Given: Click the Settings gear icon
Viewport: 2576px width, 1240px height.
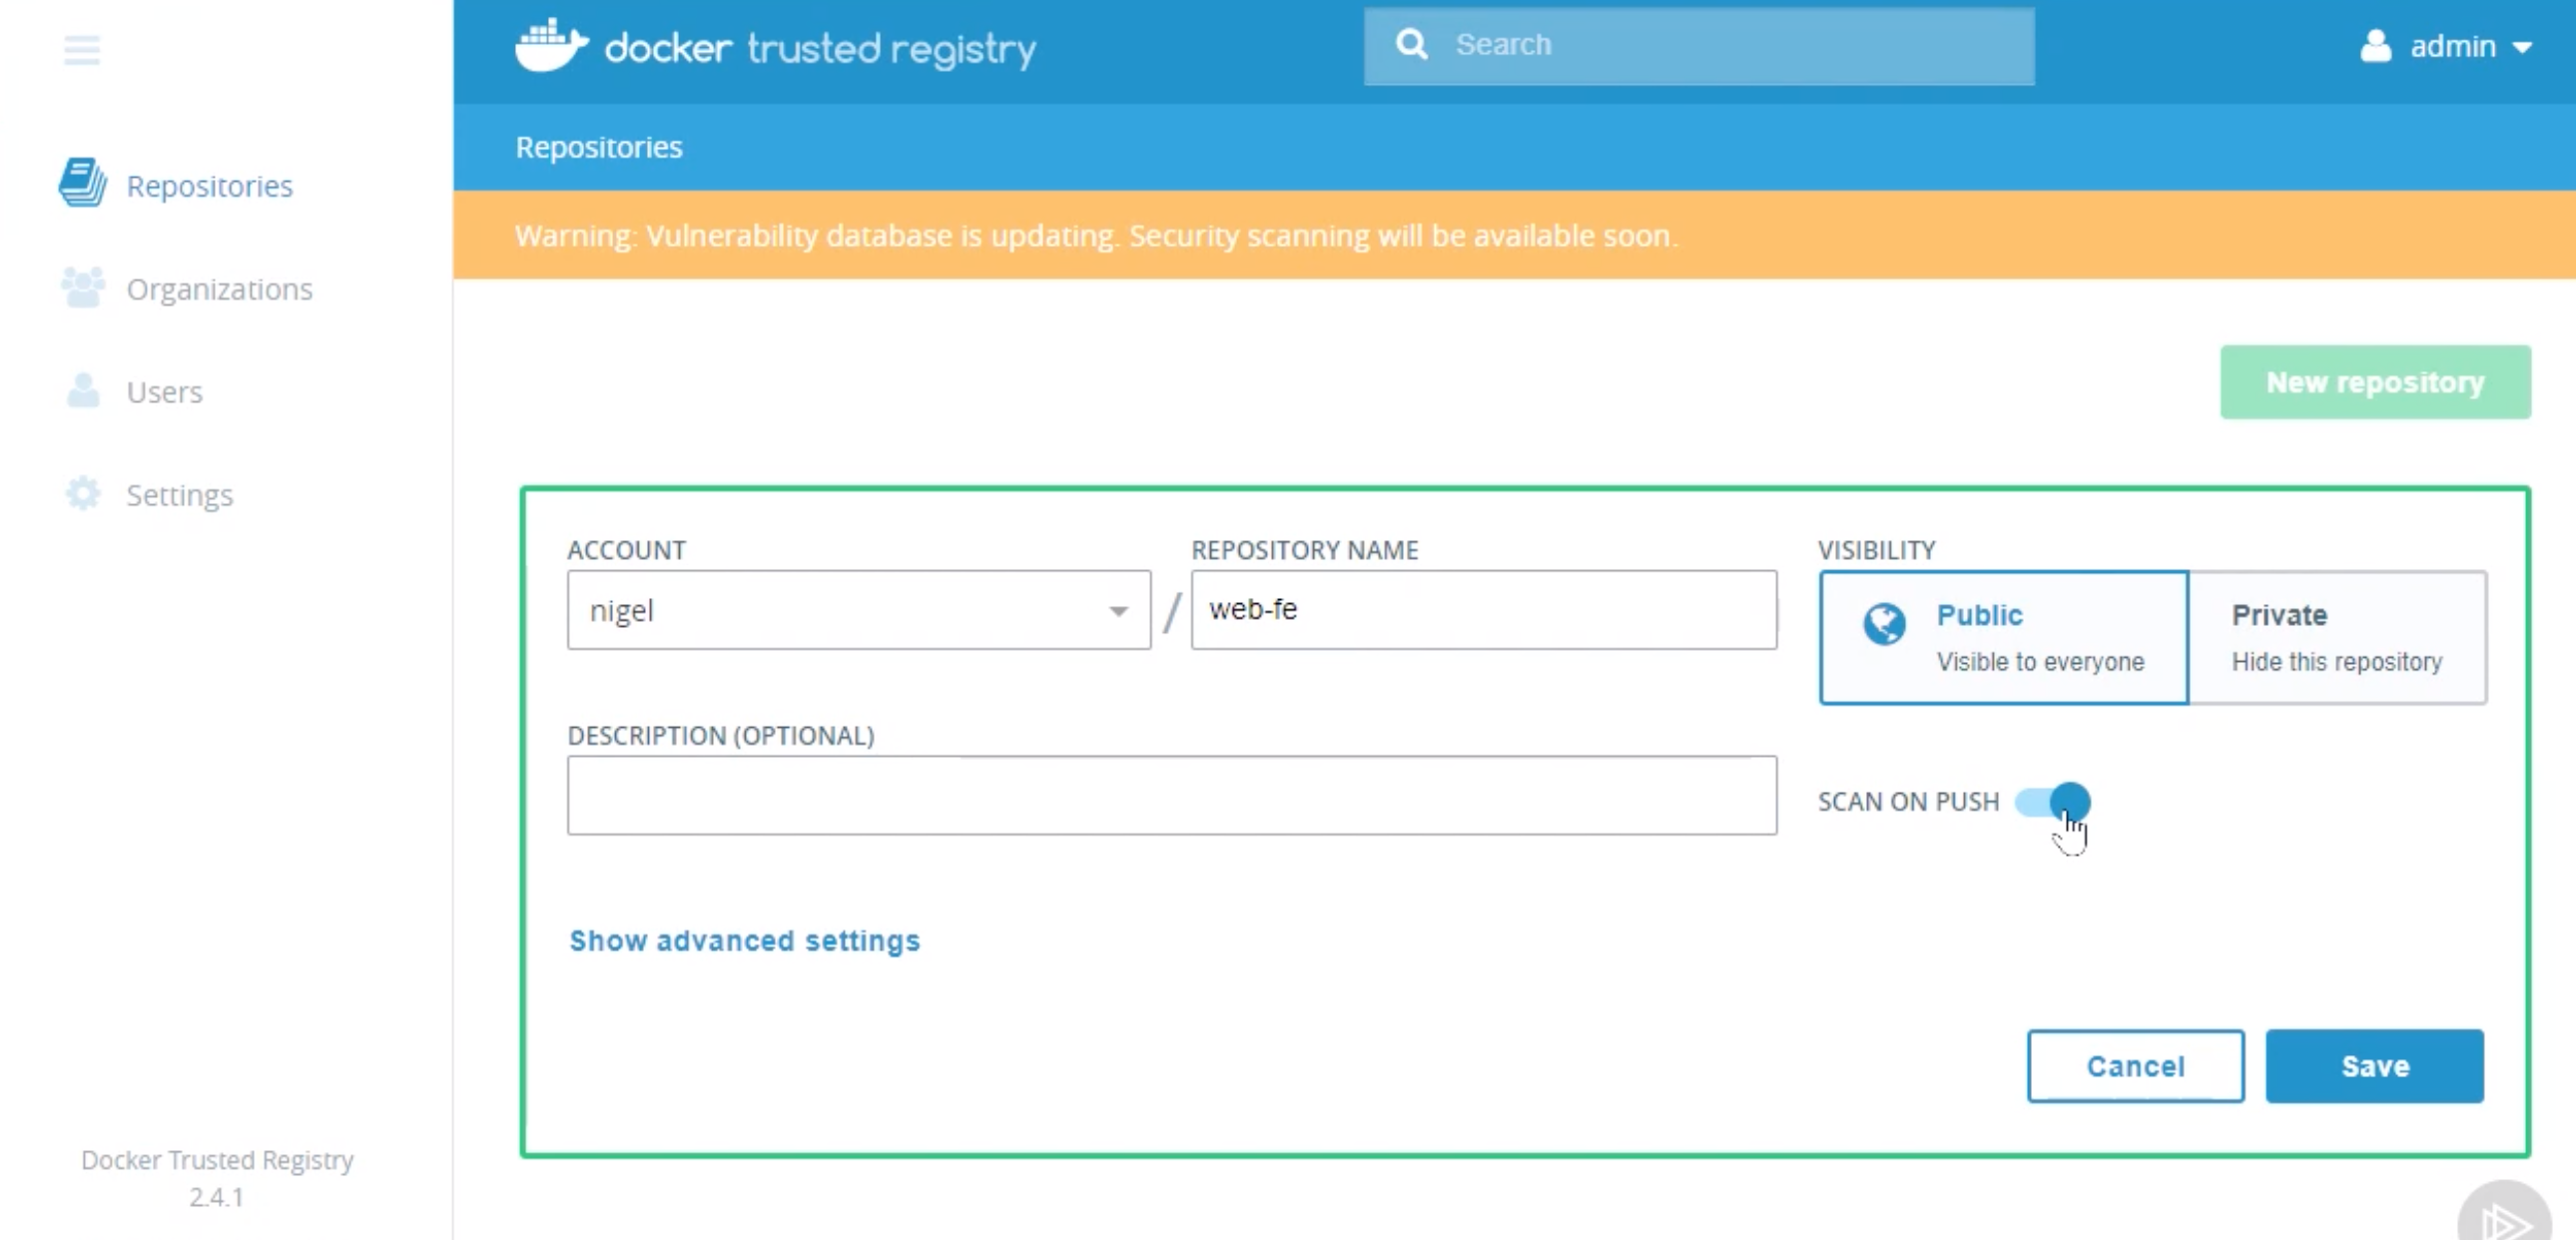Looking at the screenshot, I should point(83,493).
